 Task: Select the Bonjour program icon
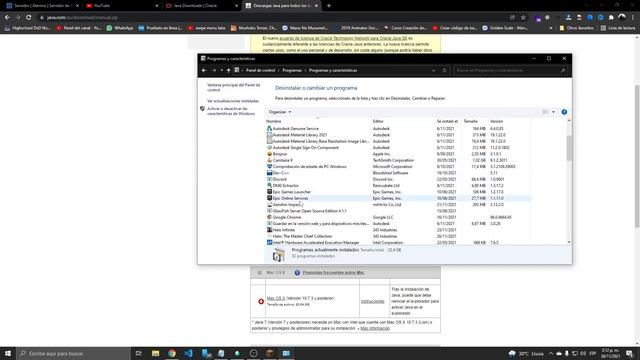(269, 154)
